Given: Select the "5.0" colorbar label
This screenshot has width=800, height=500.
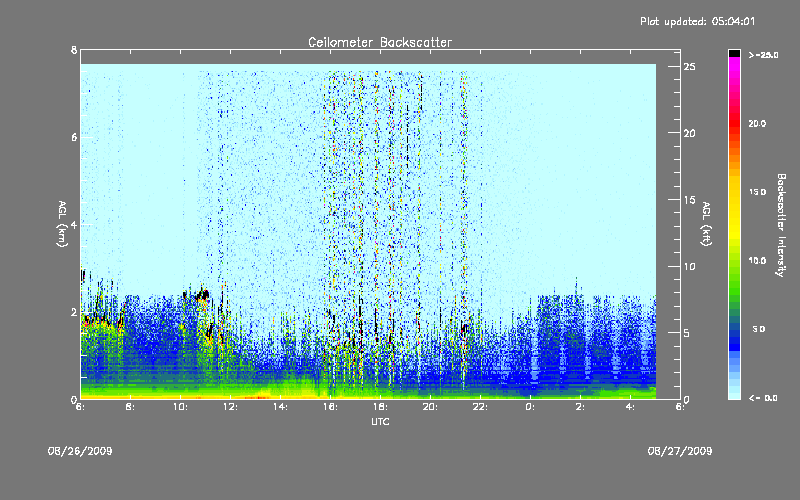Looking at the screenshot, I should click(759, 329).
